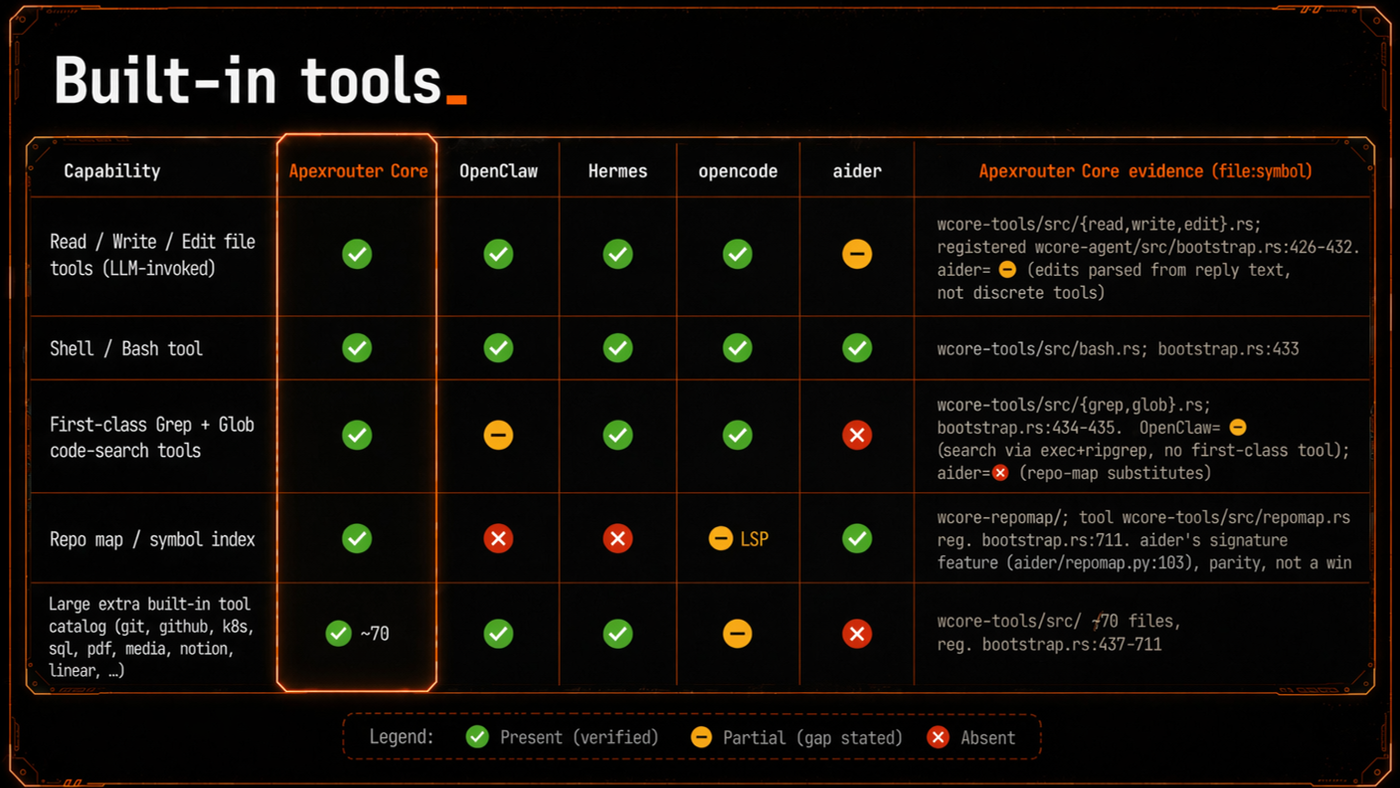1400x788 pixels.
Task: Click Hermes checkmark in Shell/Bash row
Action: pos(618,348)
